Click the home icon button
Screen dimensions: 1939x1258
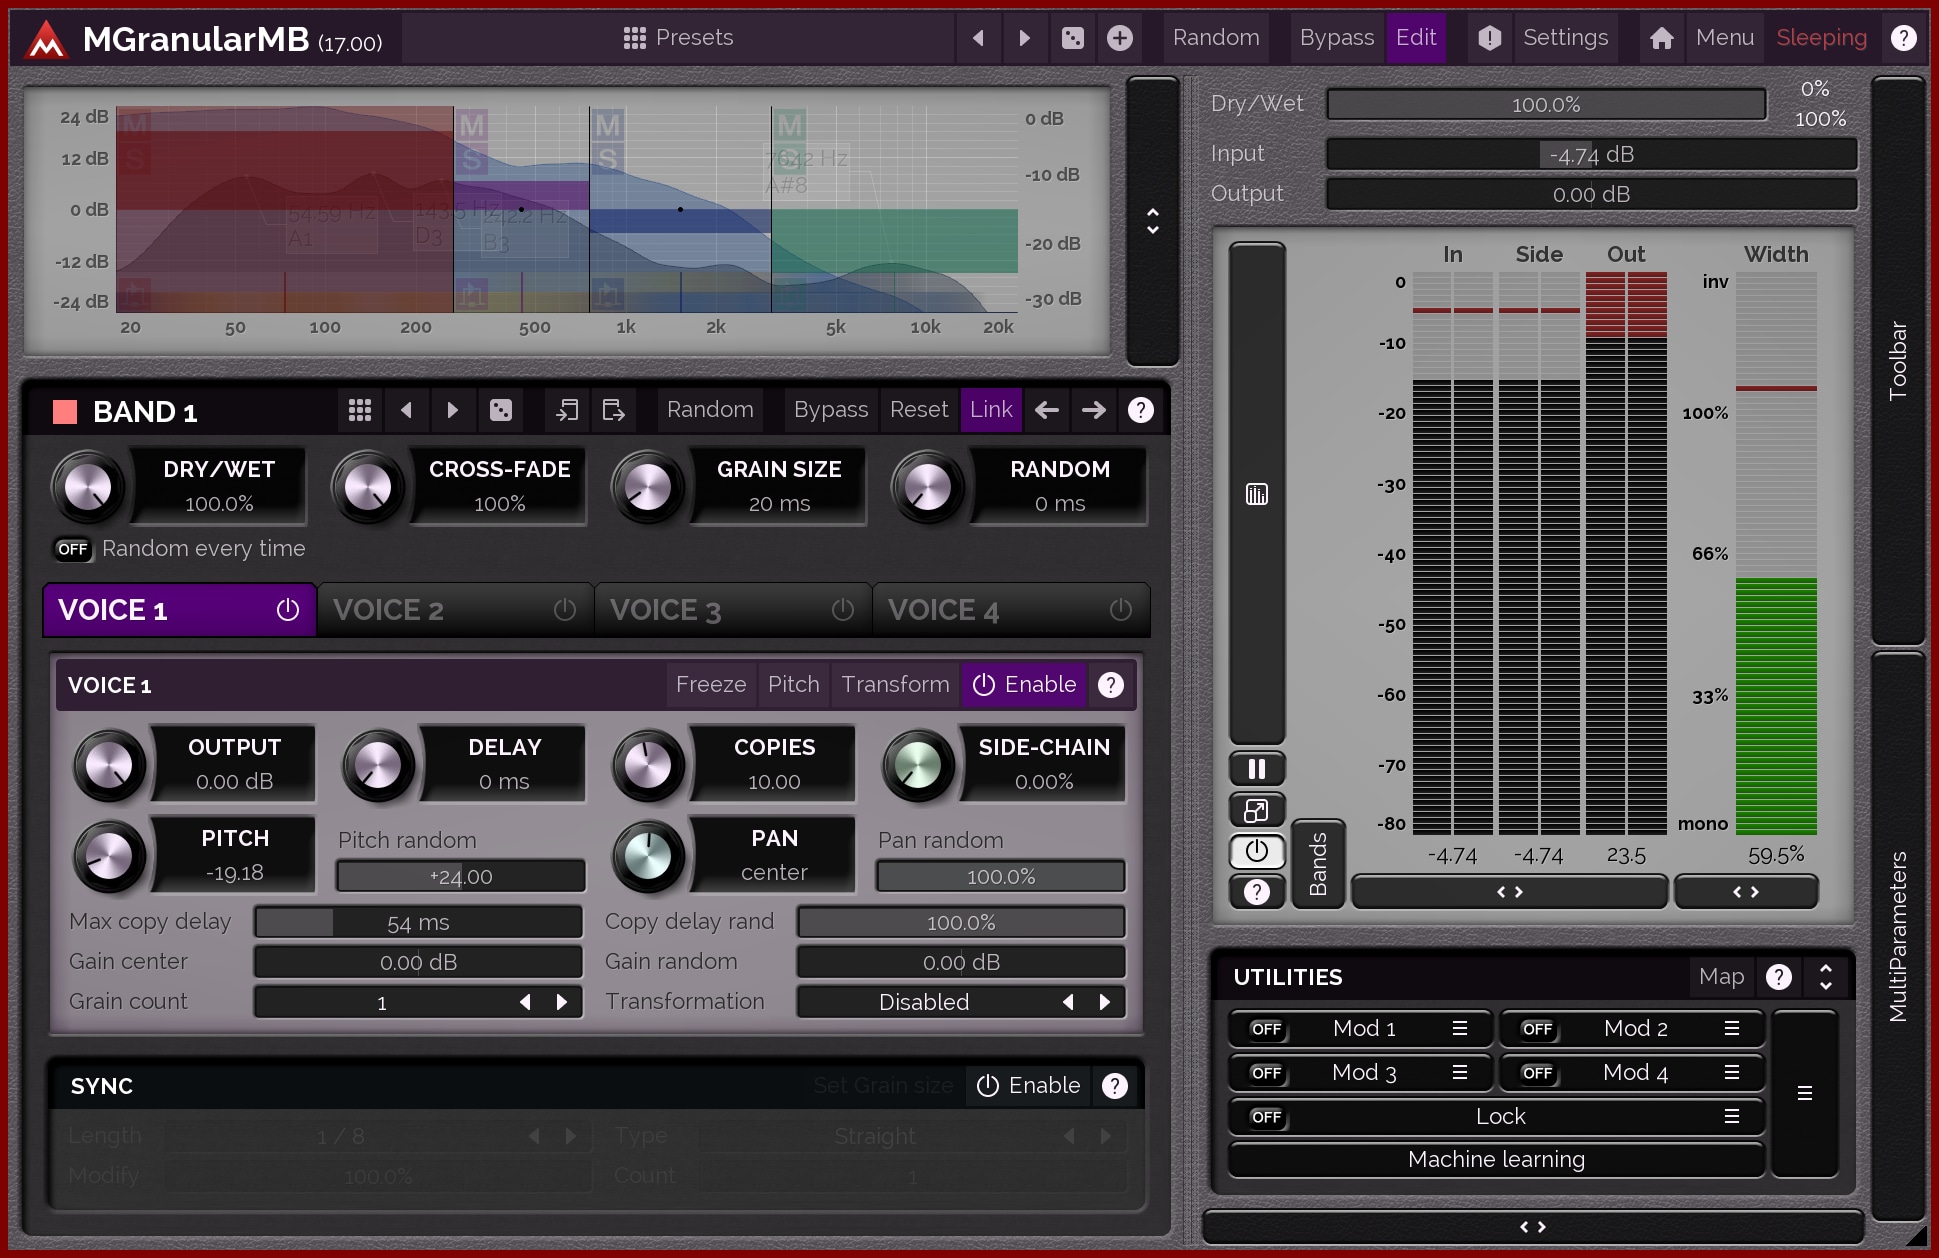(x=1661, y=38)
